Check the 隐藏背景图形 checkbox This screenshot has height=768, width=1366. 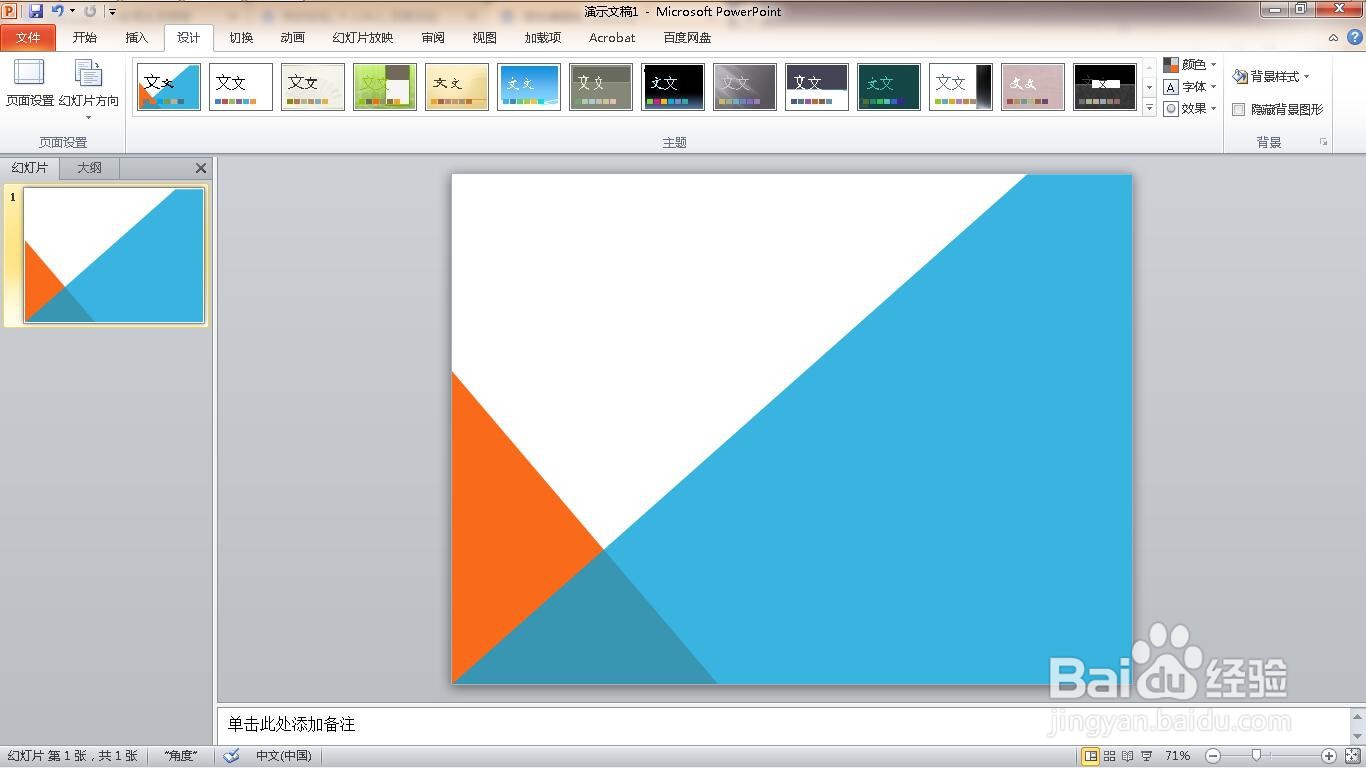click(x=1239, y=110)
